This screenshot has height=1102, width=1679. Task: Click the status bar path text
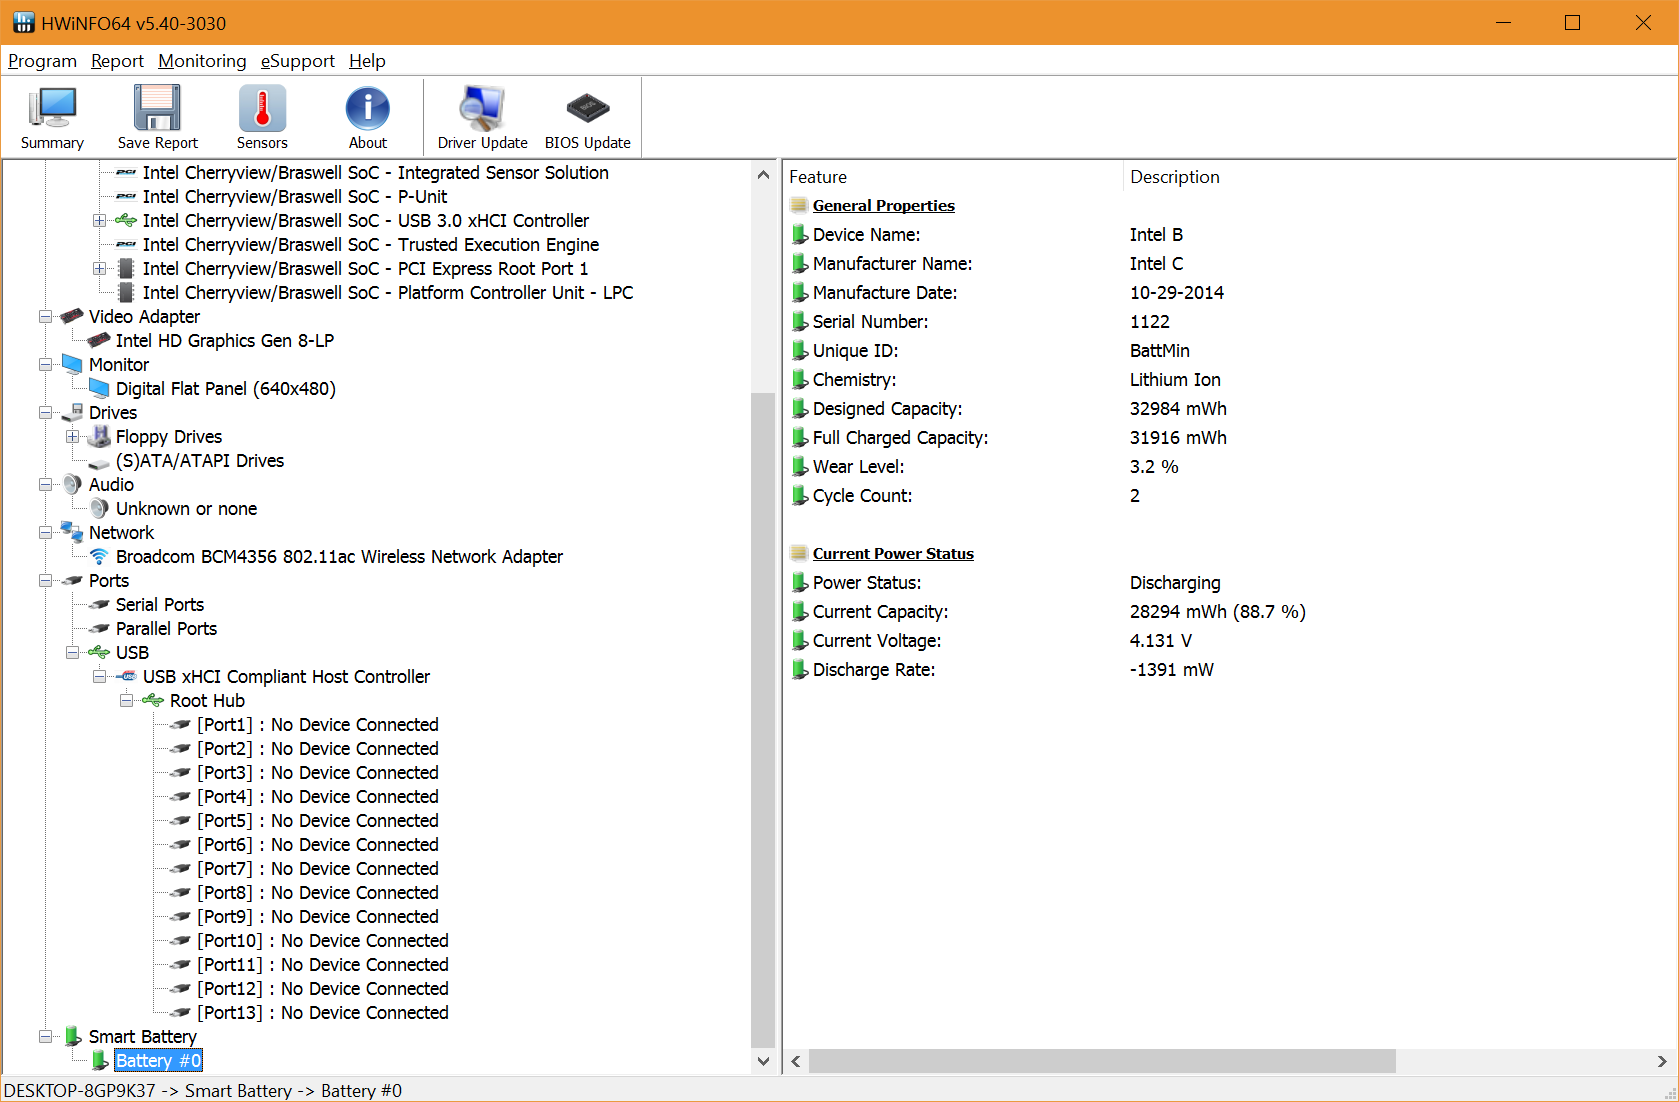[x=203, y=1090]
